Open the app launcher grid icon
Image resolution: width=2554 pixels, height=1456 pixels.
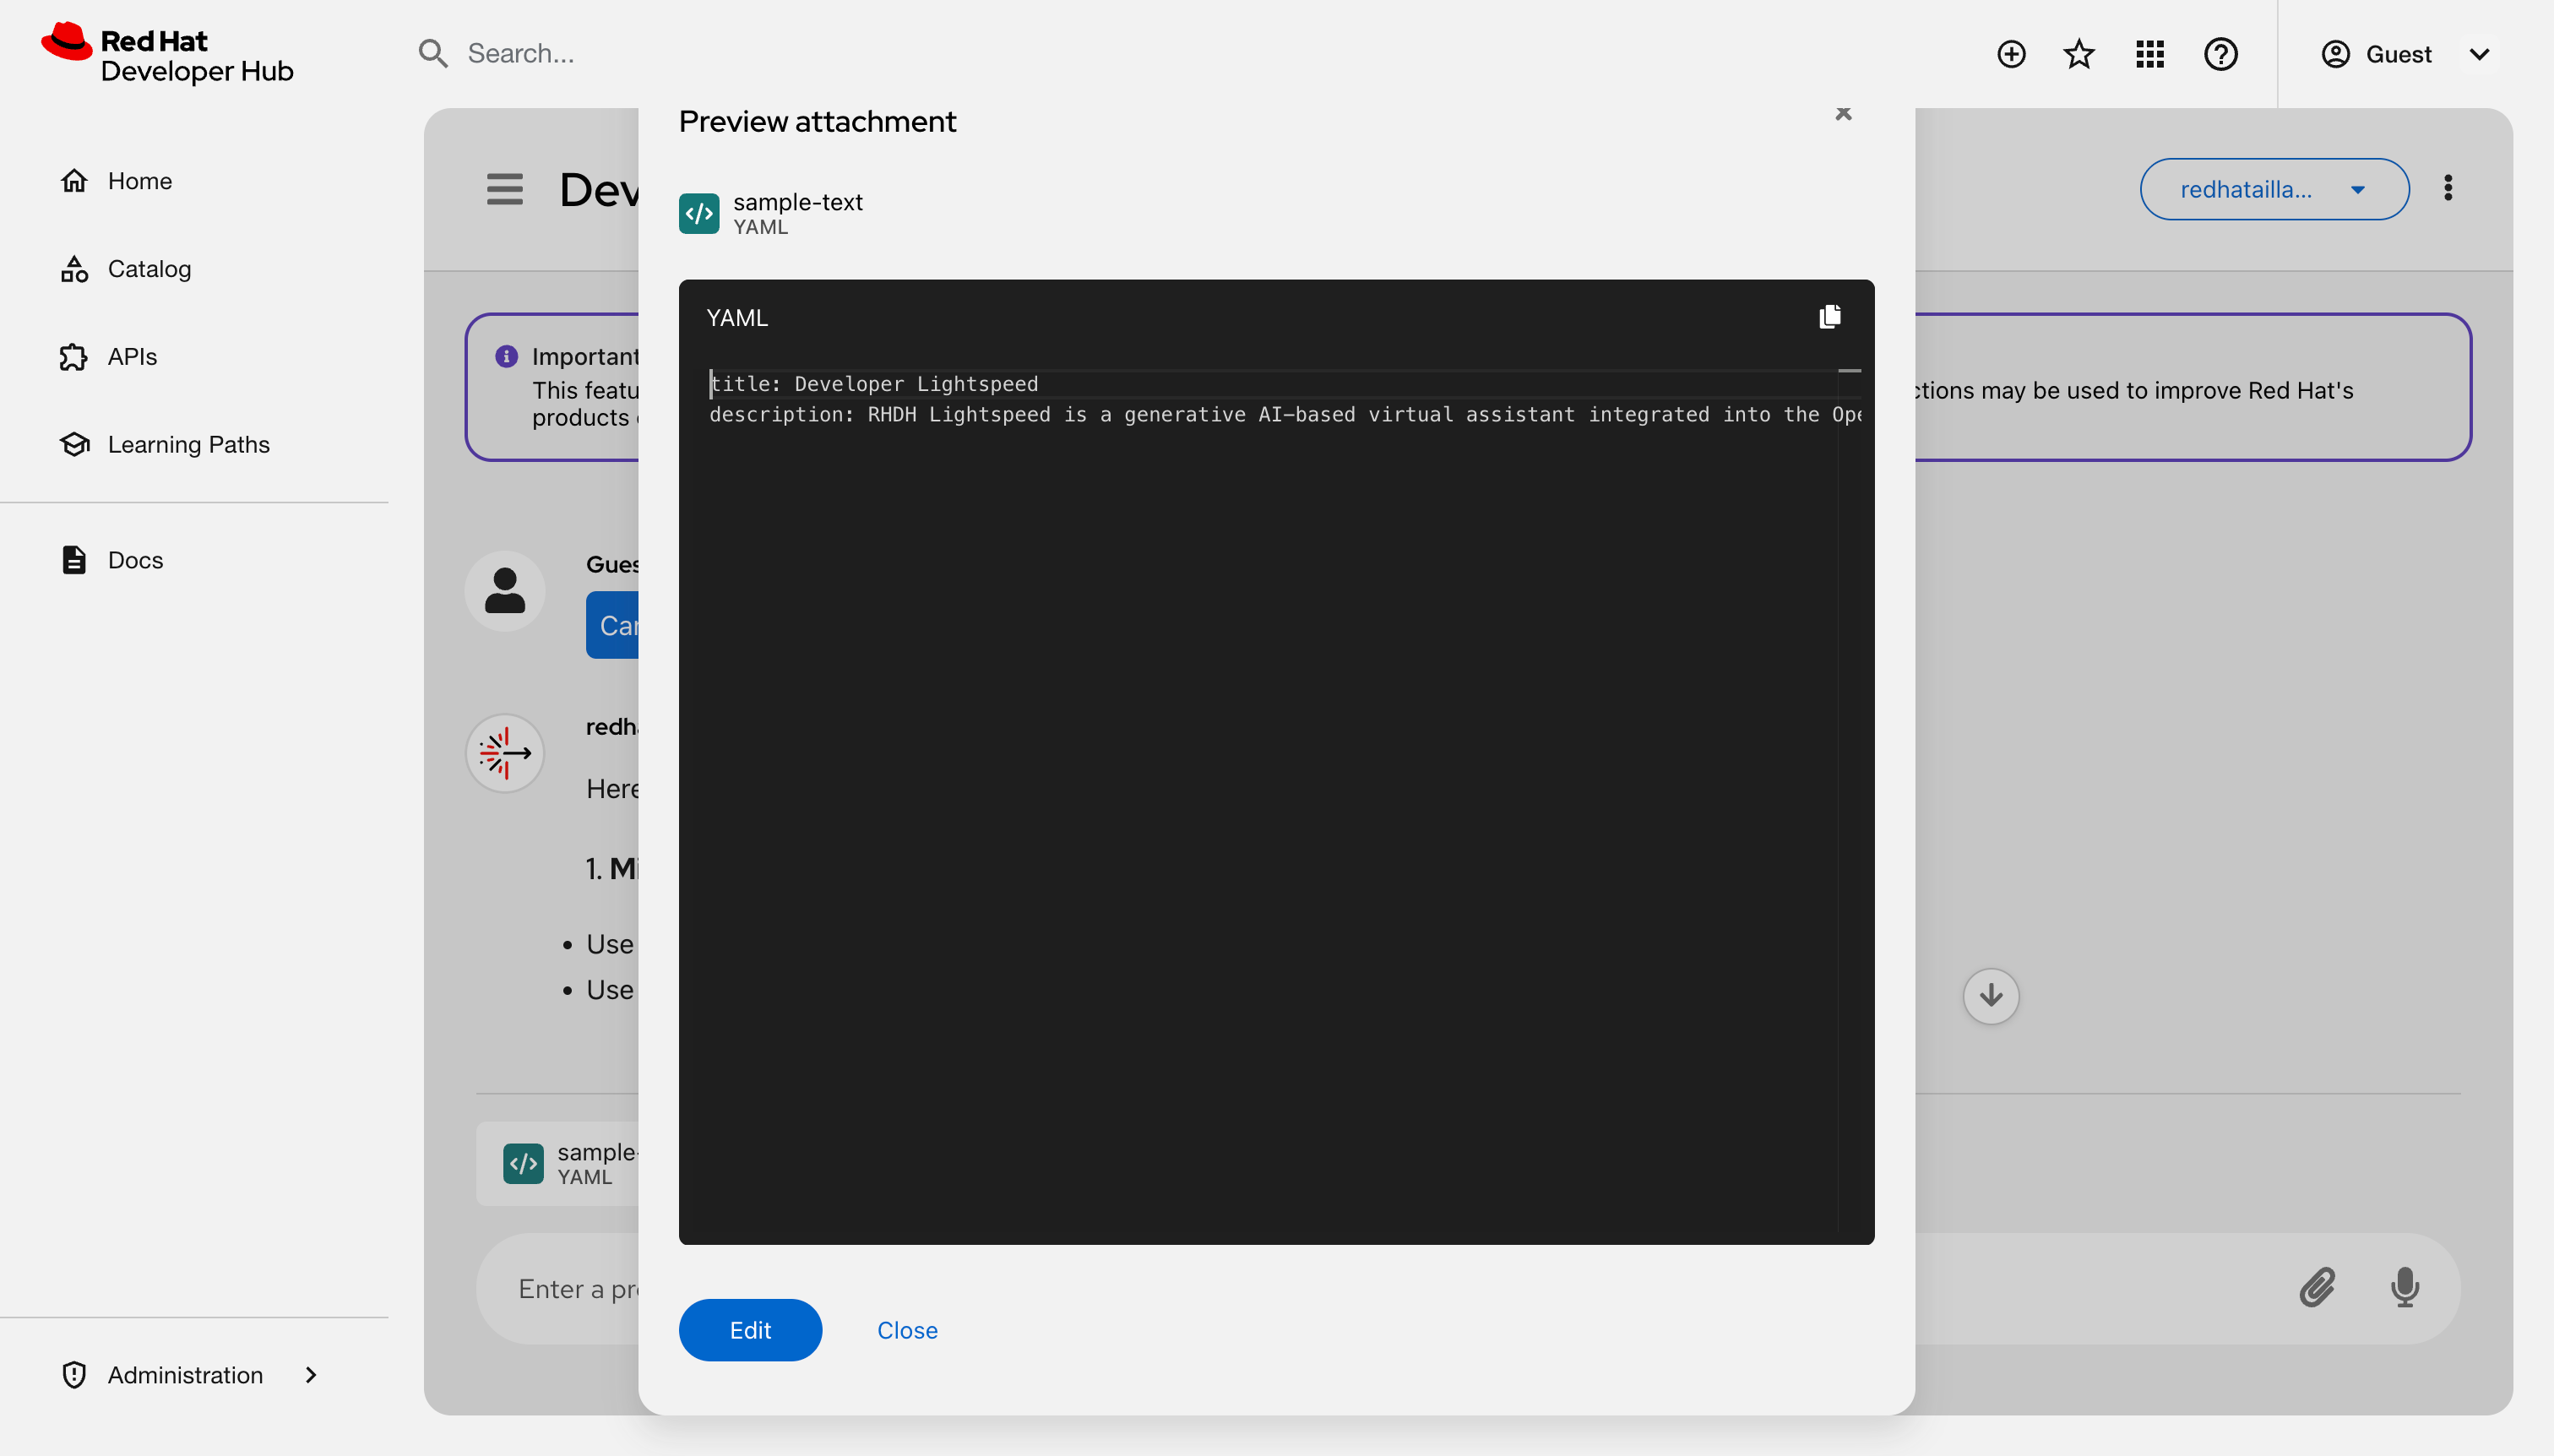point(2150,54)
